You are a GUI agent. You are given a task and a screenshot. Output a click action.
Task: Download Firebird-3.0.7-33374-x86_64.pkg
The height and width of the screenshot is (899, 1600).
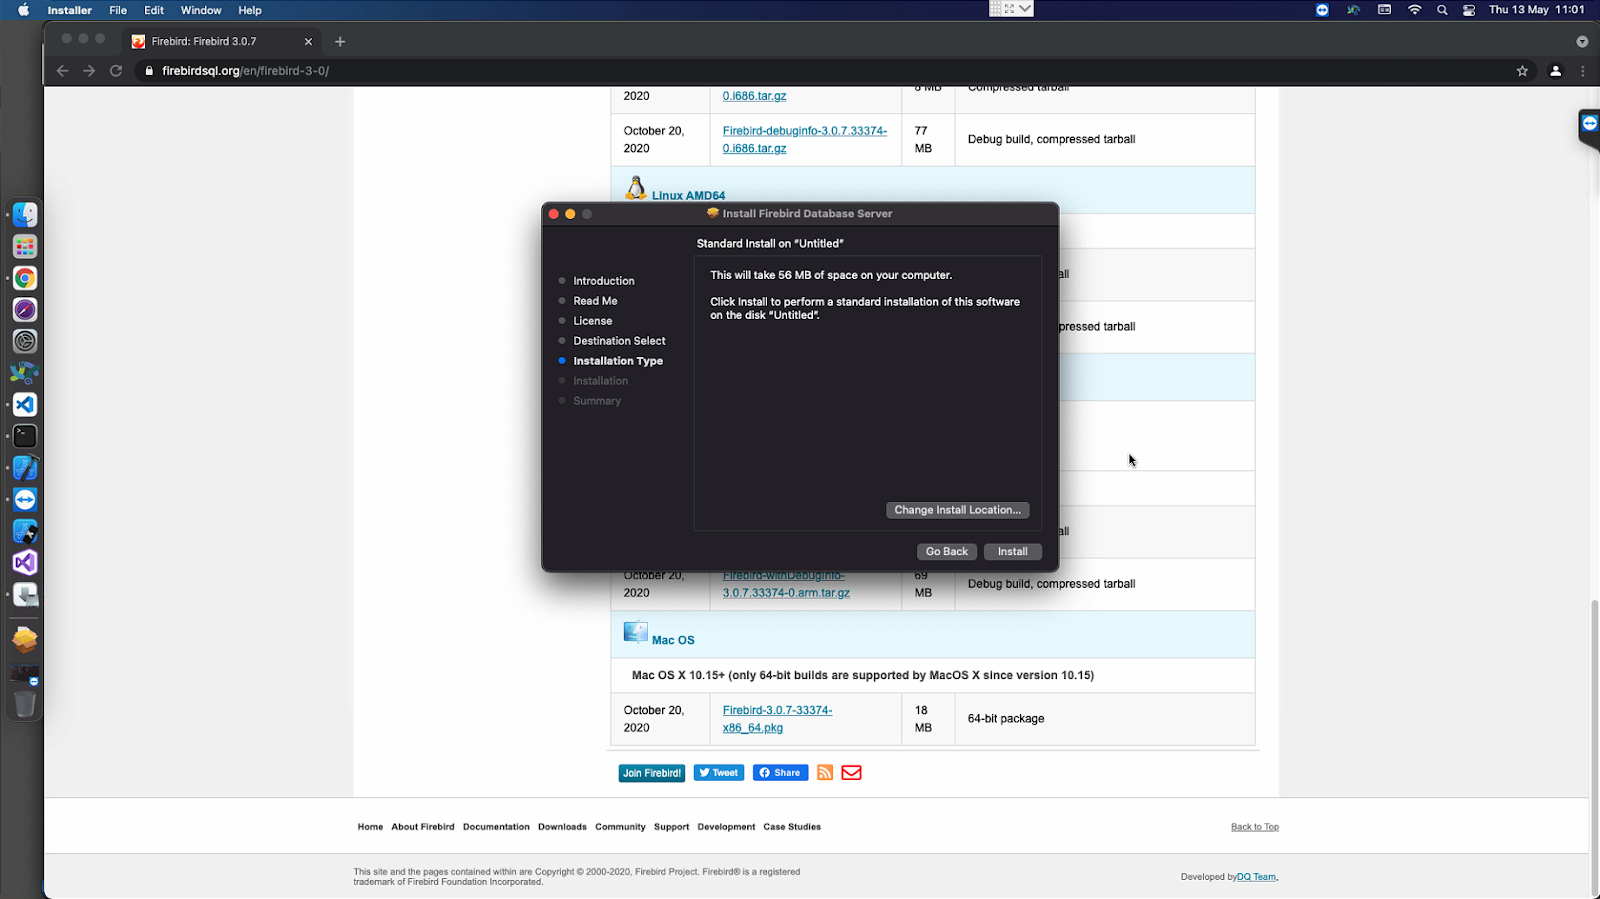(x=777, y=719)
